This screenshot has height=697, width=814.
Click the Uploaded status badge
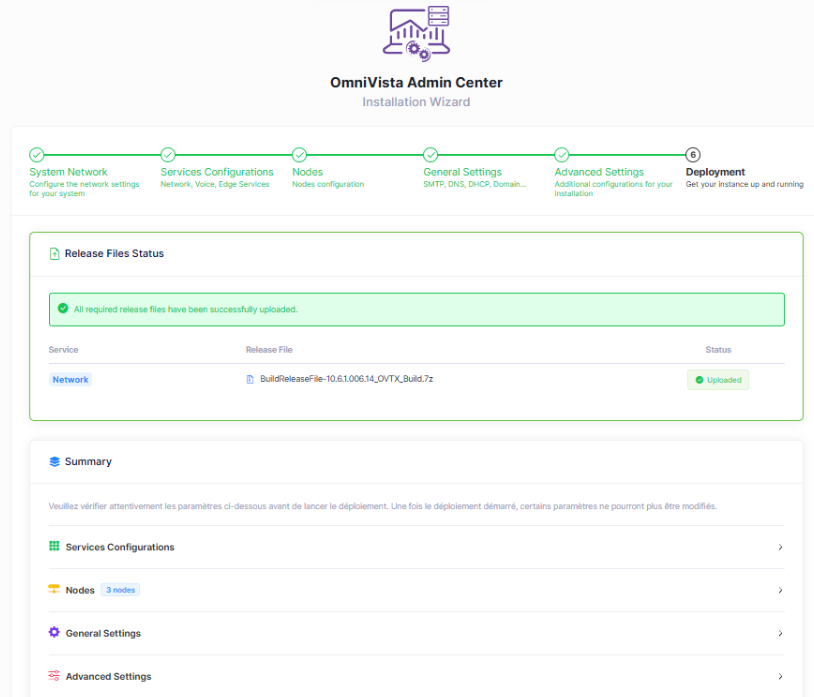[718, 380]
